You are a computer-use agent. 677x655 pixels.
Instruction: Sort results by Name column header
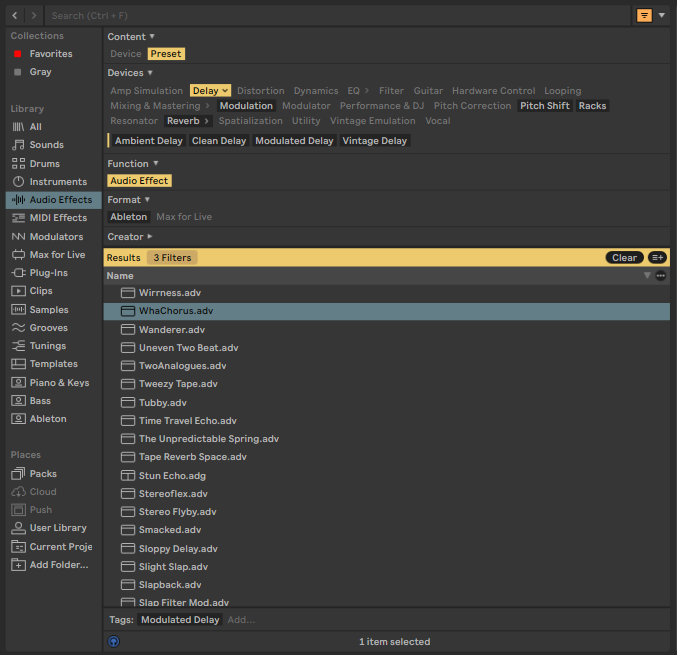pyautogui.click(x=120, y=276)
